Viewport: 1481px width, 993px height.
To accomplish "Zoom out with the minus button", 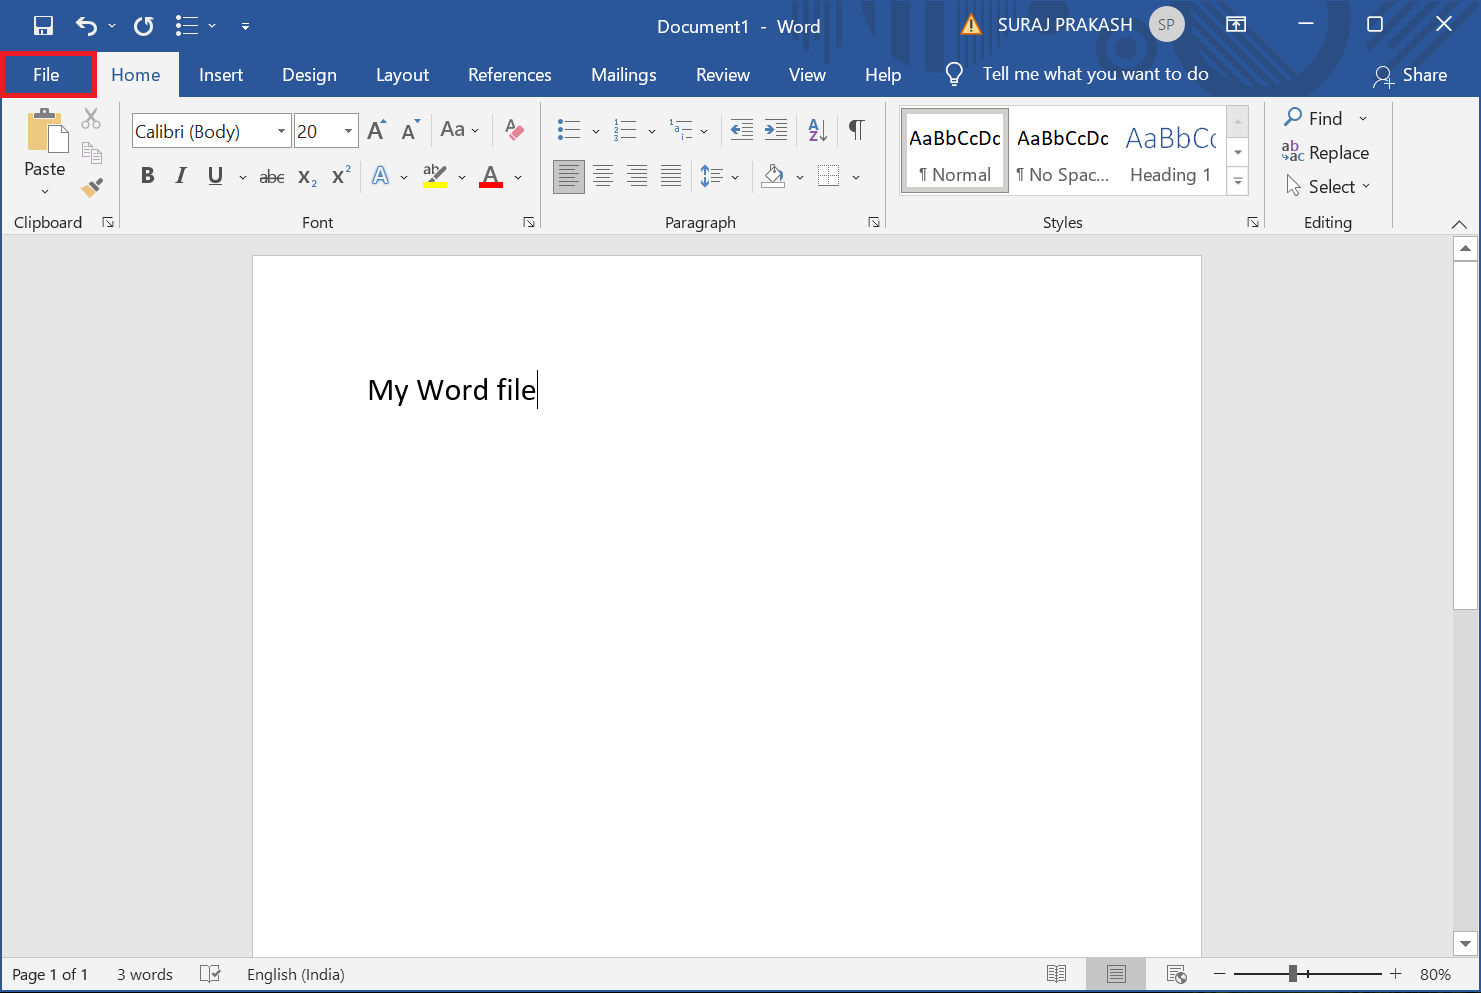I will [1219, 974].
